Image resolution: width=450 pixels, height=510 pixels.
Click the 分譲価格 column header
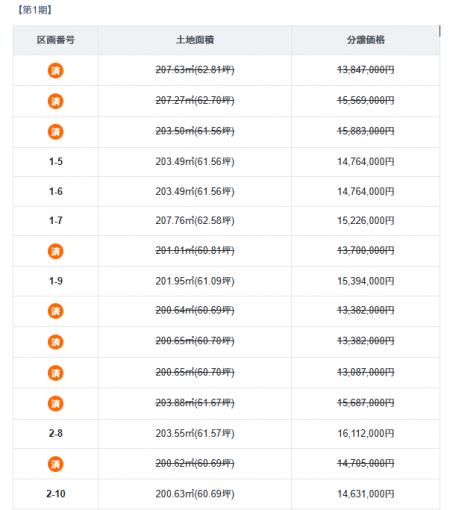366,40
